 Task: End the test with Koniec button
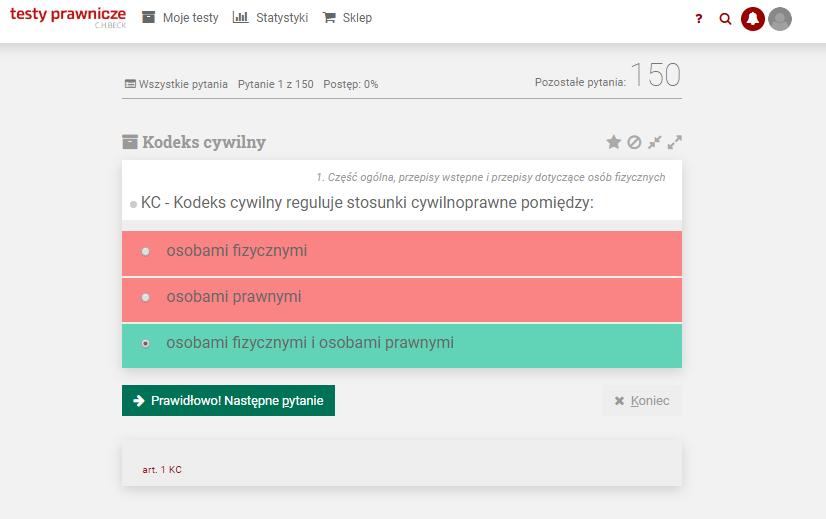point(642,401)
